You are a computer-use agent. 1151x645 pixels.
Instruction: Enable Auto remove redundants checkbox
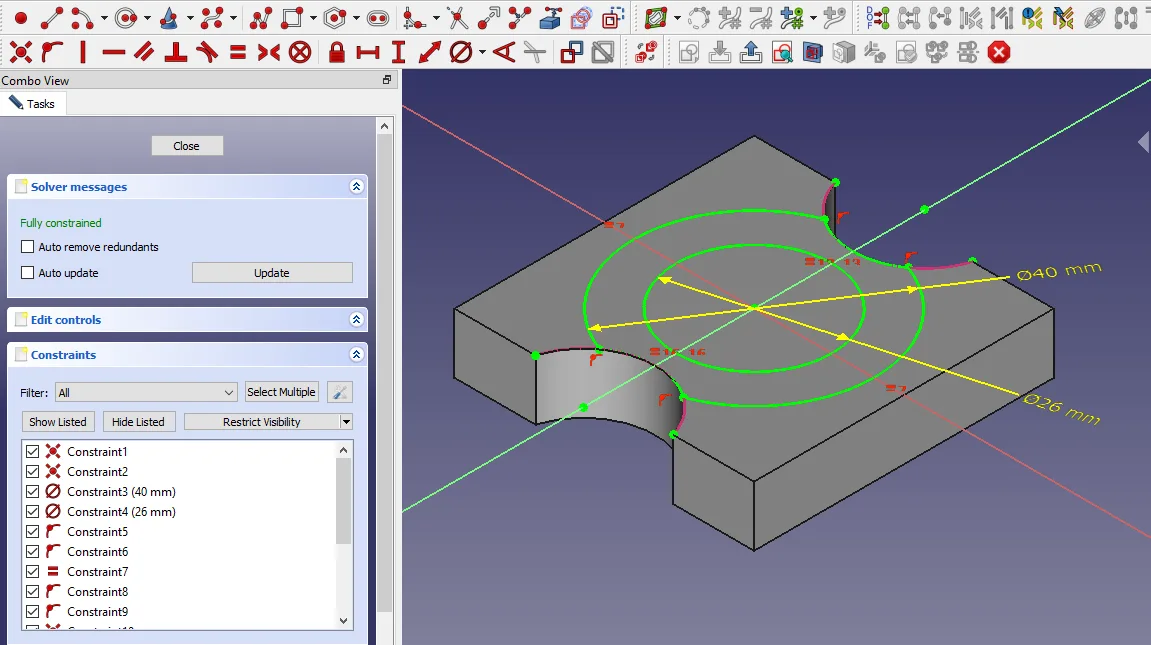point(28,247)
